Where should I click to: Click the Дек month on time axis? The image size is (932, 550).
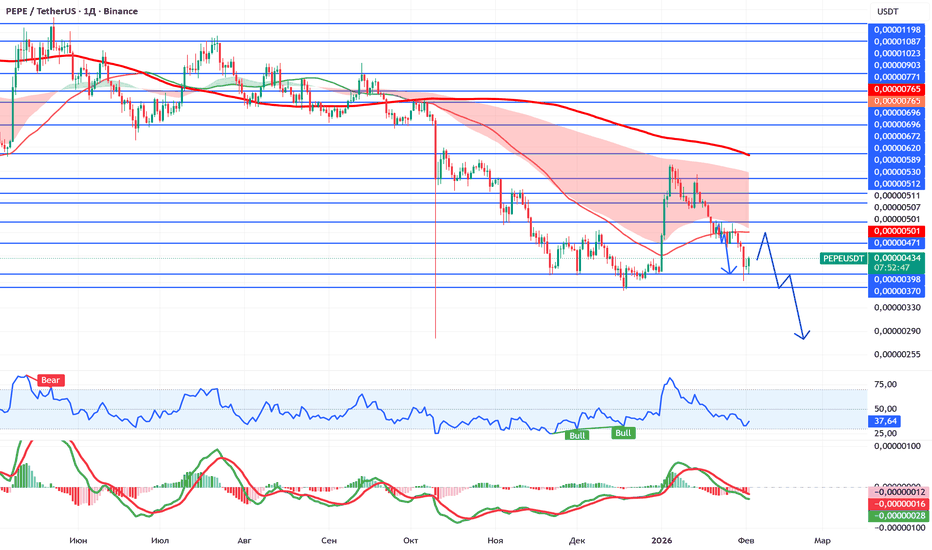point(577,540)
